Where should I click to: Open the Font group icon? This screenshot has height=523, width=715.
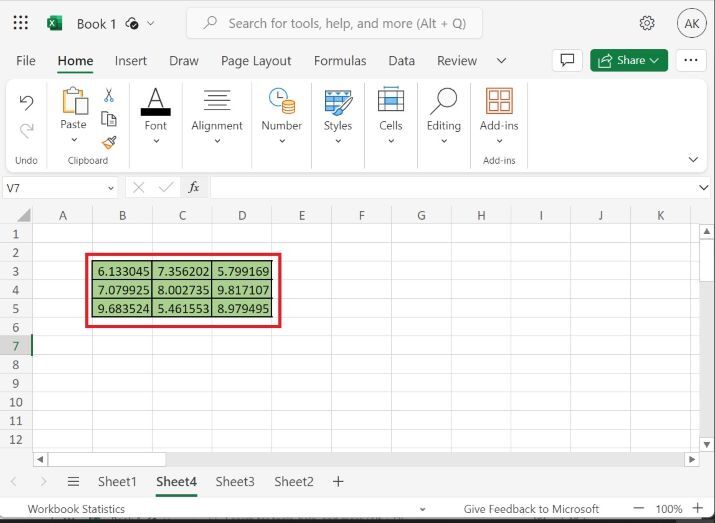point(155,101)
